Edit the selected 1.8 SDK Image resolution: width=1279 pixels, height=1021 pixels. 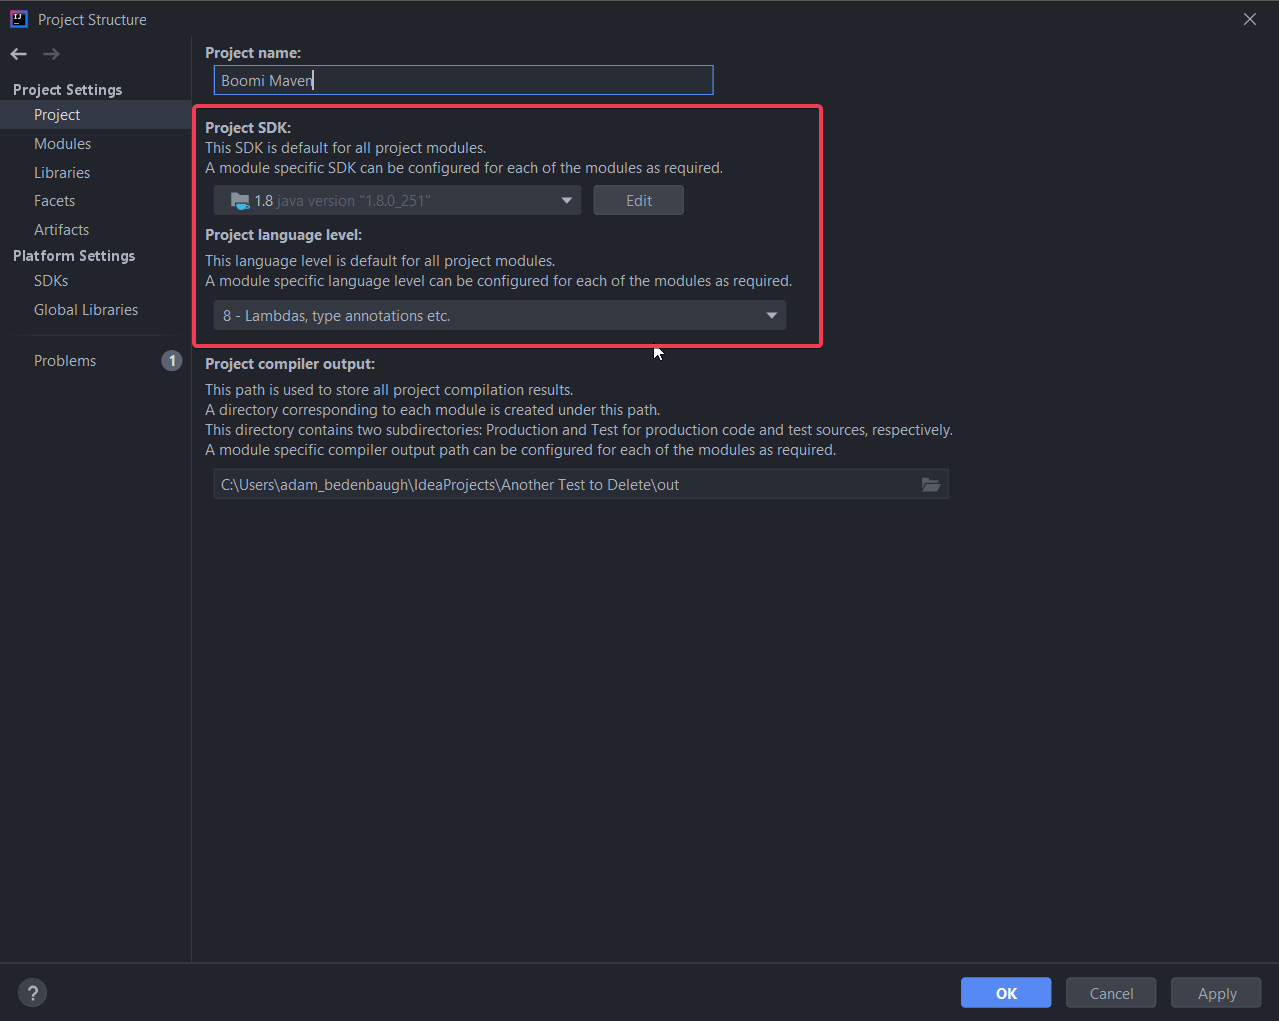tap(638, 200)
